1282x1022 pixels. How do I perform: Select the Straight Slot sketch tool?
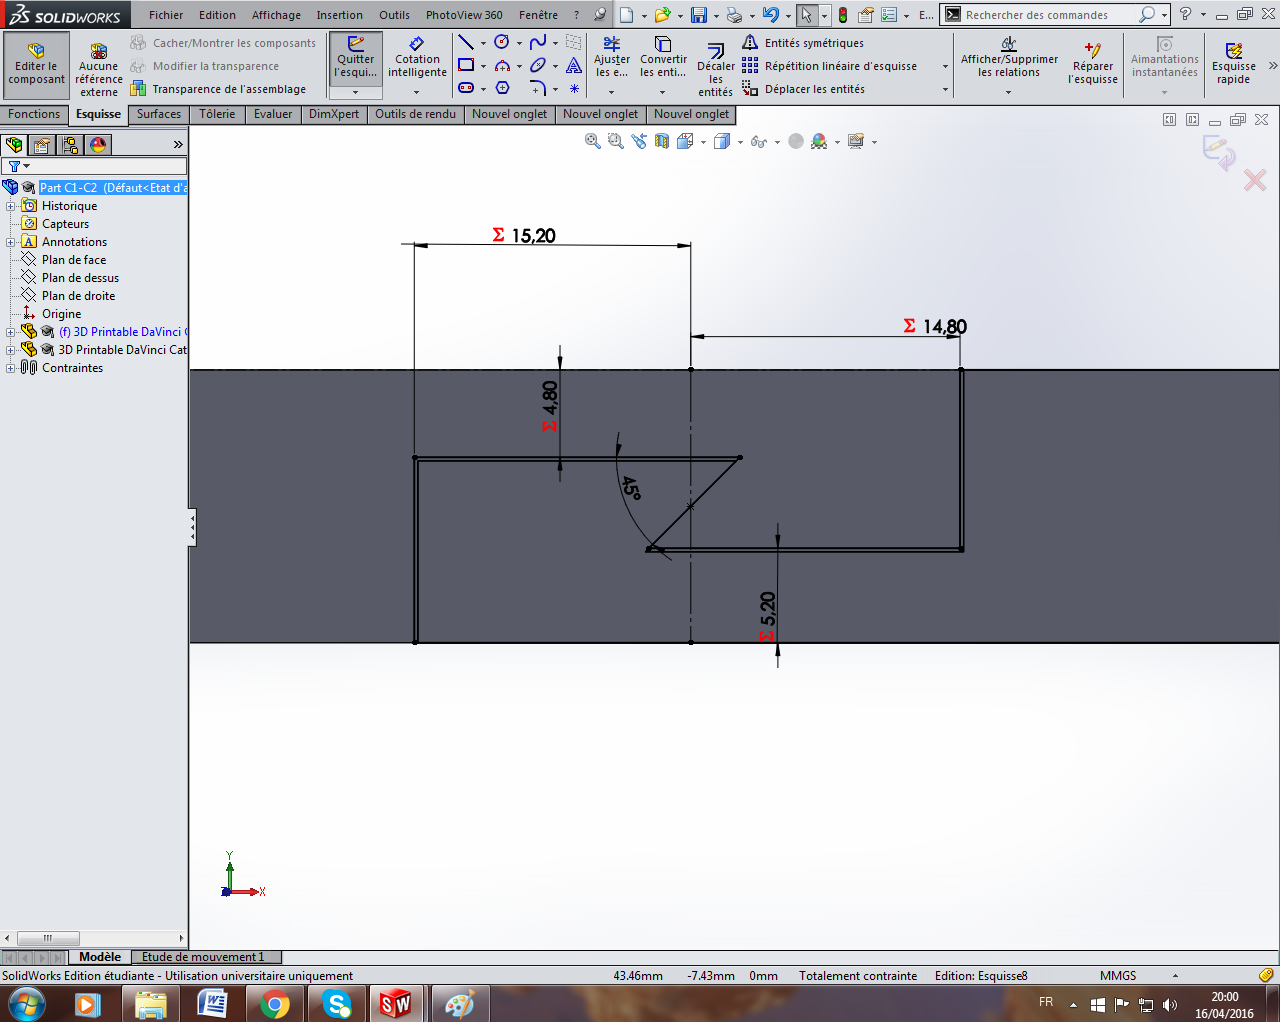(x=466, y=88)
